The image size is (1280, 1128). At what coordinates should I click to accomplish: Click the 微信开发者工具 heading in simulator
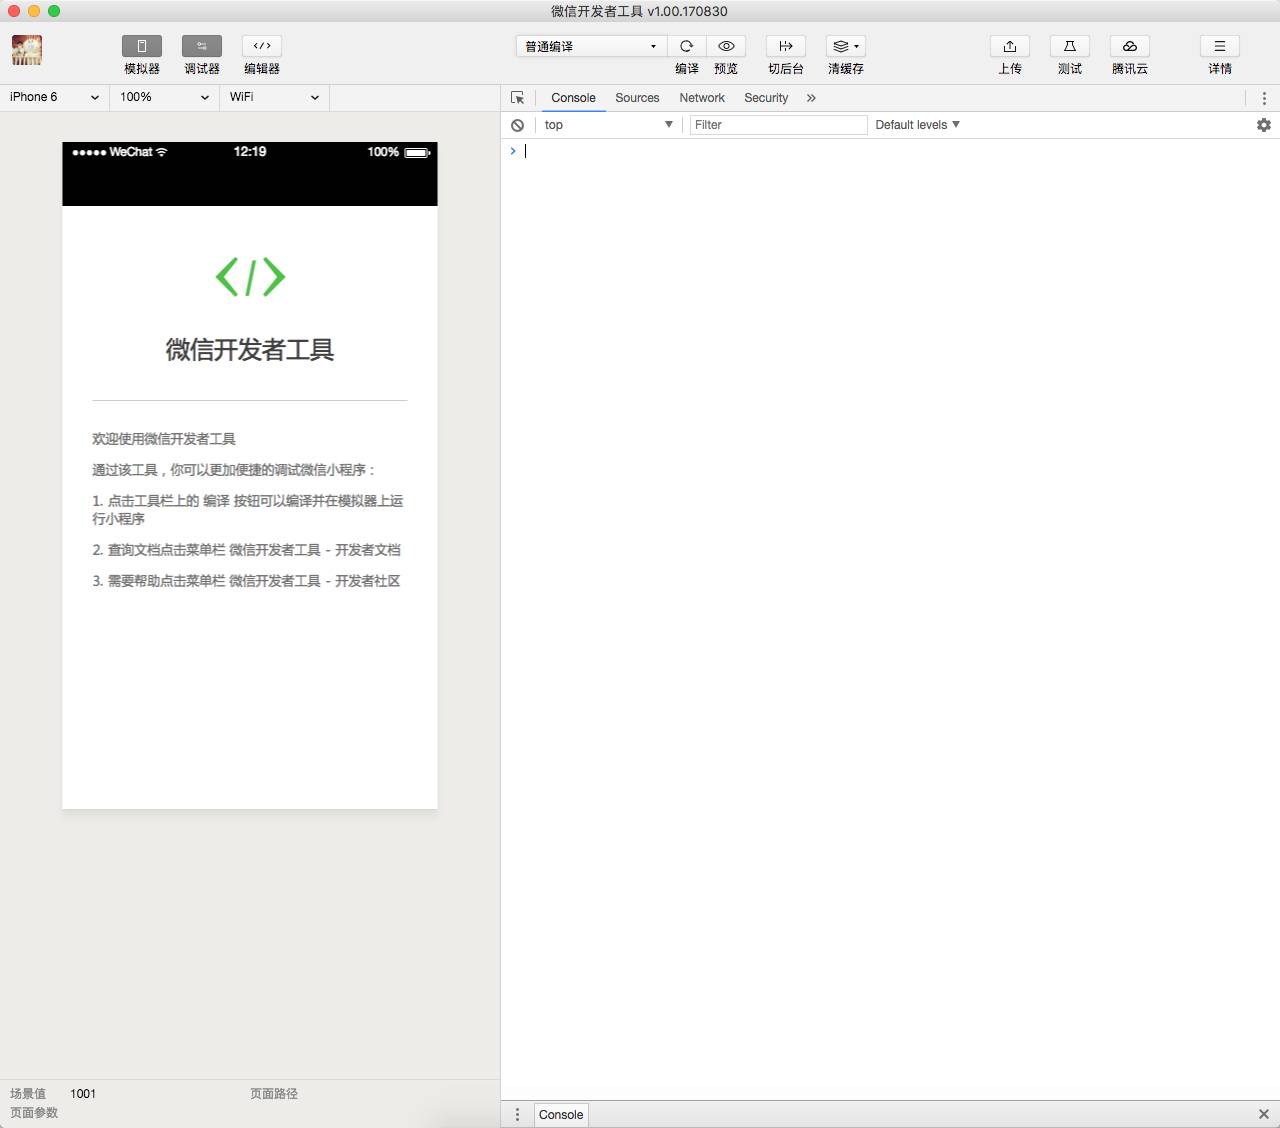click(x=250, y=349)
